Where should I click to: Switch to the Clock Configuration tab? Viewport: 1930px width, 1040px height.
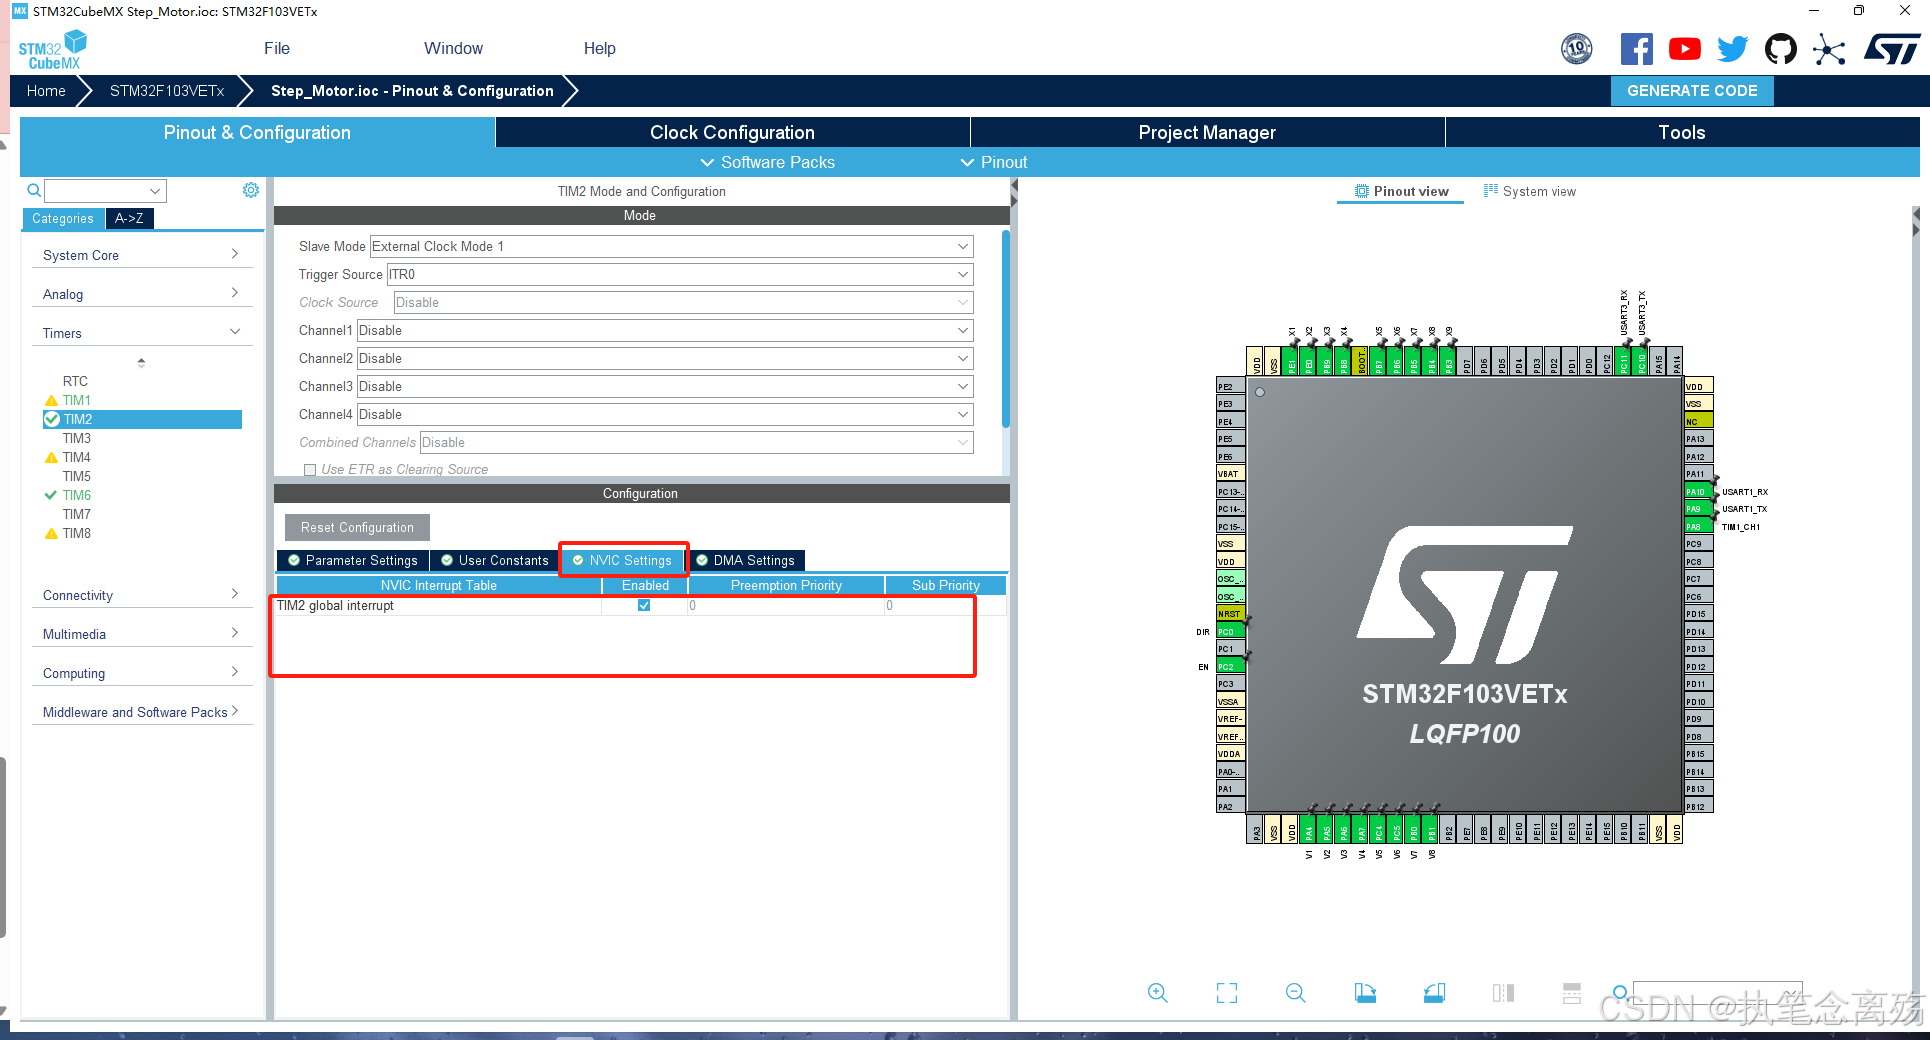click(731, 132)
